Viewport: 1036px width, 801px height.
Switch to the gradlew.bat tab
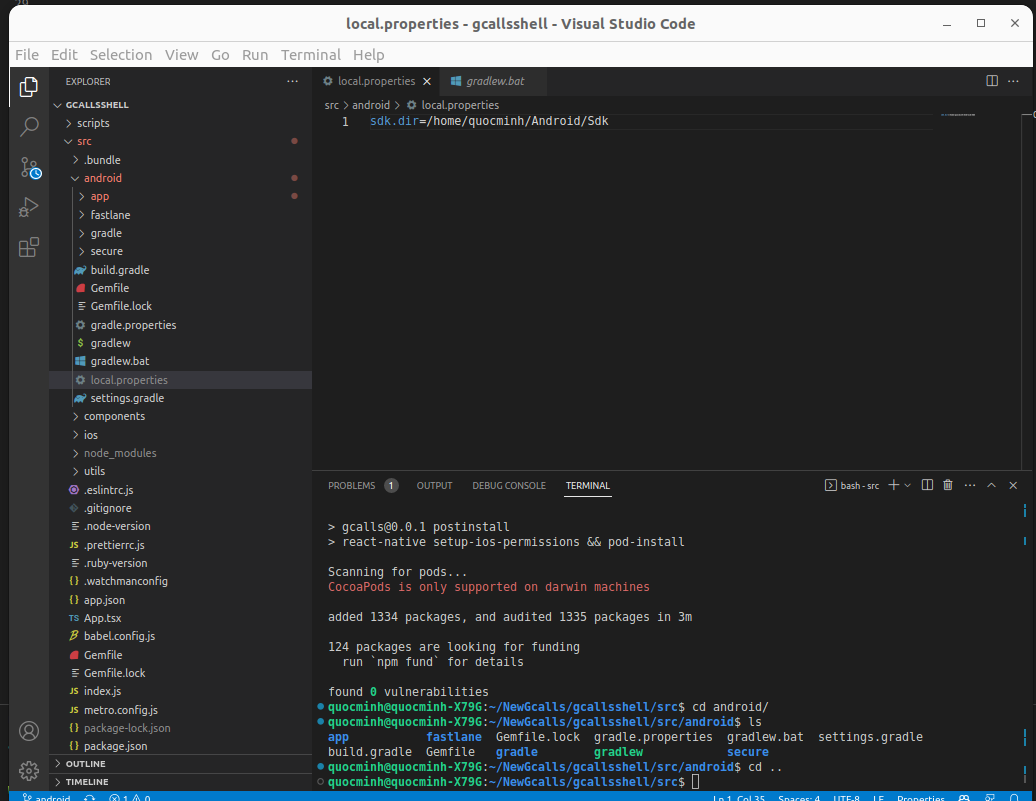[494, 81]
